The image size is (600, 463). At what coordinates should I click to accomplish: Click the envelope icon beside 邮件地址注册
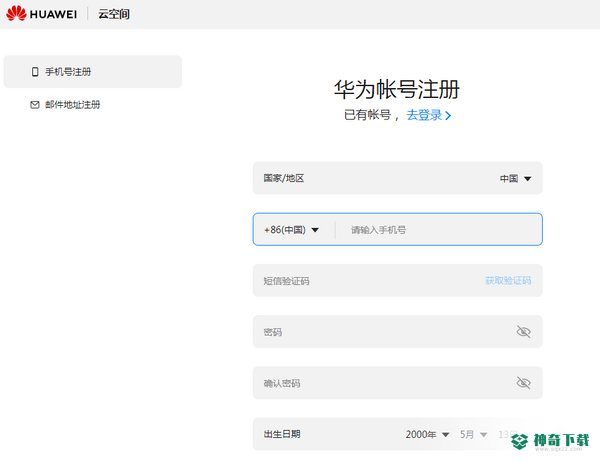pyautogui.click(x=35, y=105)
